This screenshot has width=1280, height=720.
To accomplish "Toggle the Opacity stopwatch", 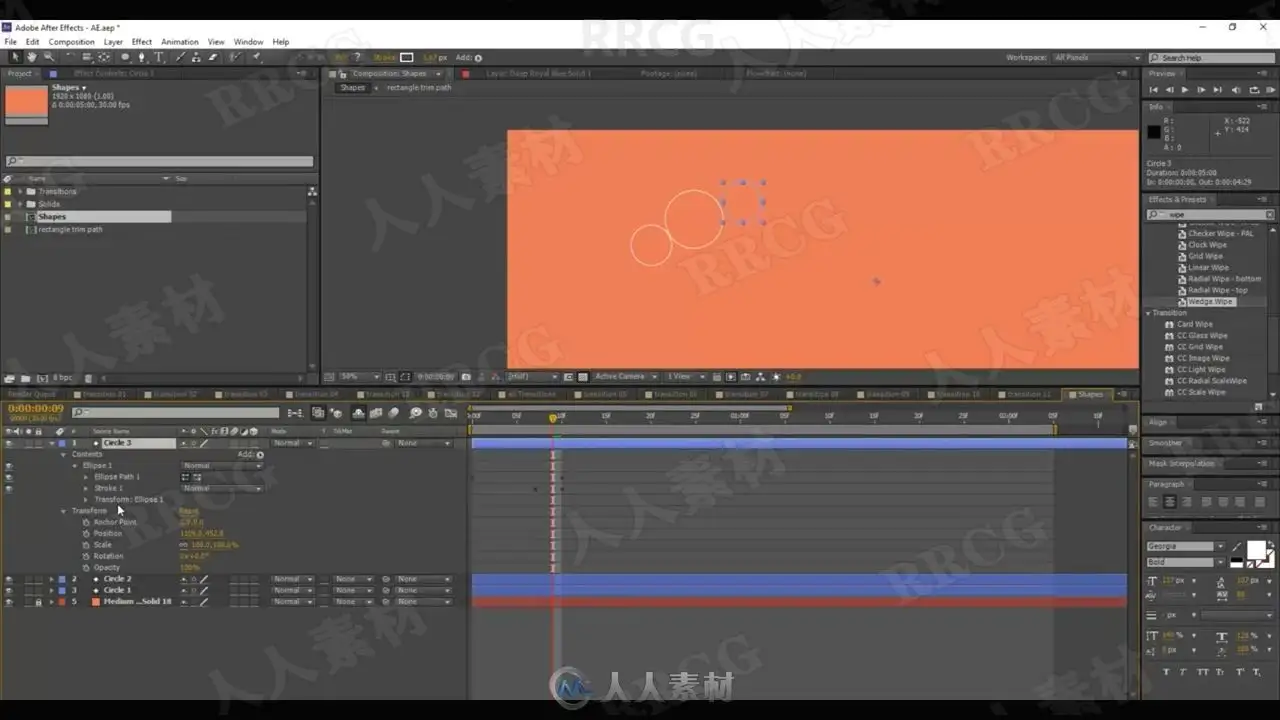I will click(x=87, y=568).
